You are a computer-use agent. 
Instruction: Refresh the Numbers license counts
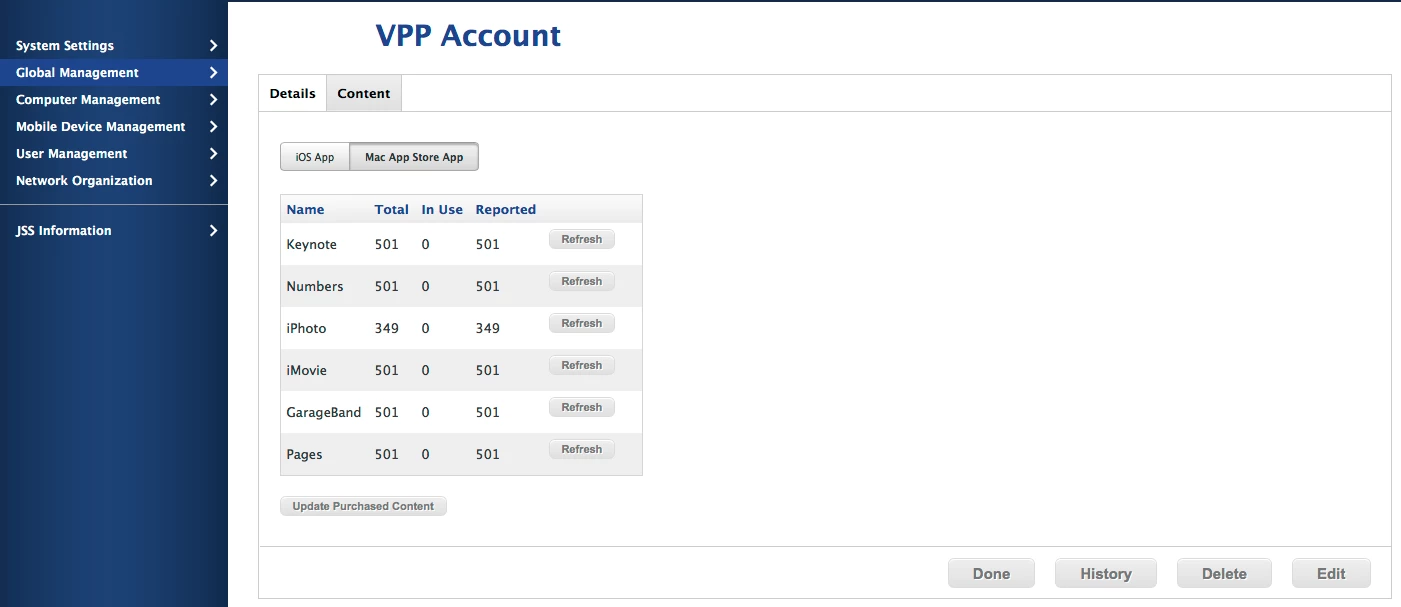pyautogui.click(x=582, y=282)
